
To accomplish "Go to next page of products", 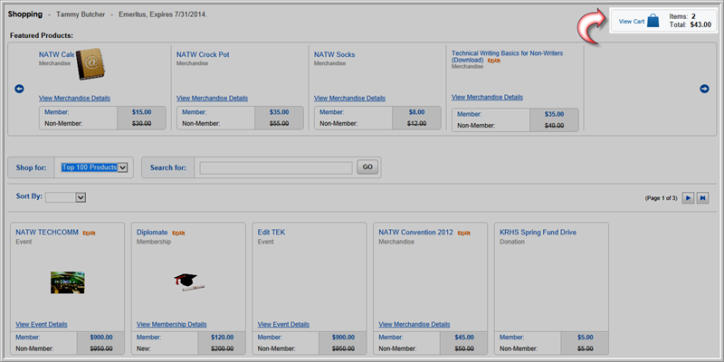I will point(688,198).
